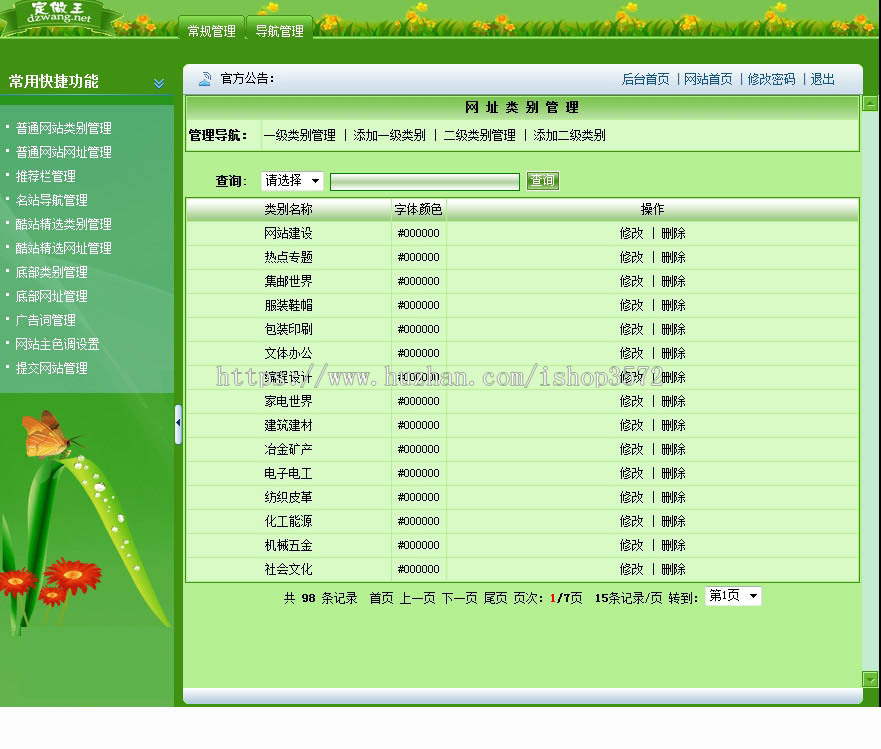Open the 第1页 page-jump dropdown
The height and width of the screenshot is (749, 881).
pos(733,595)
